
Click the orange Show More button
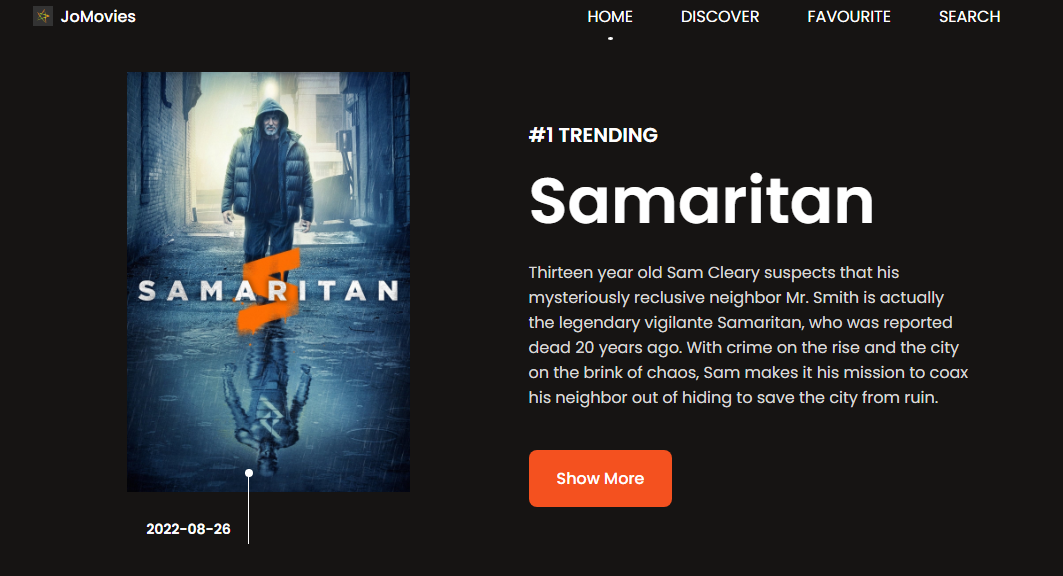[x=600, y=478]
